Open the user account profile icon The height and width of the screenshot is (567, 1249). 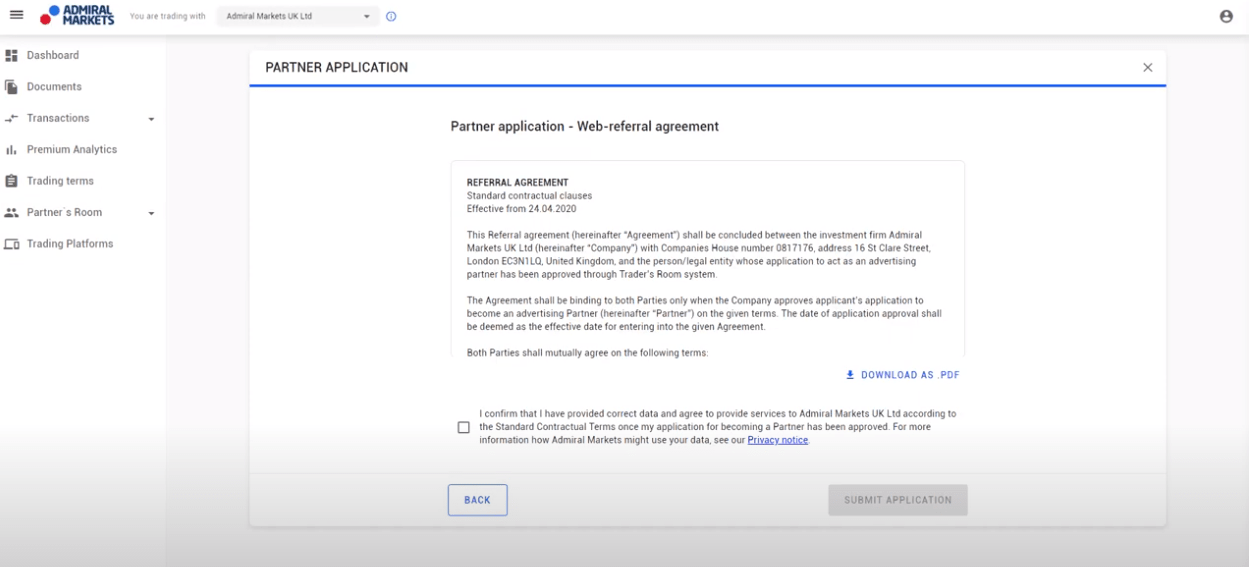tap(1226, 16)
